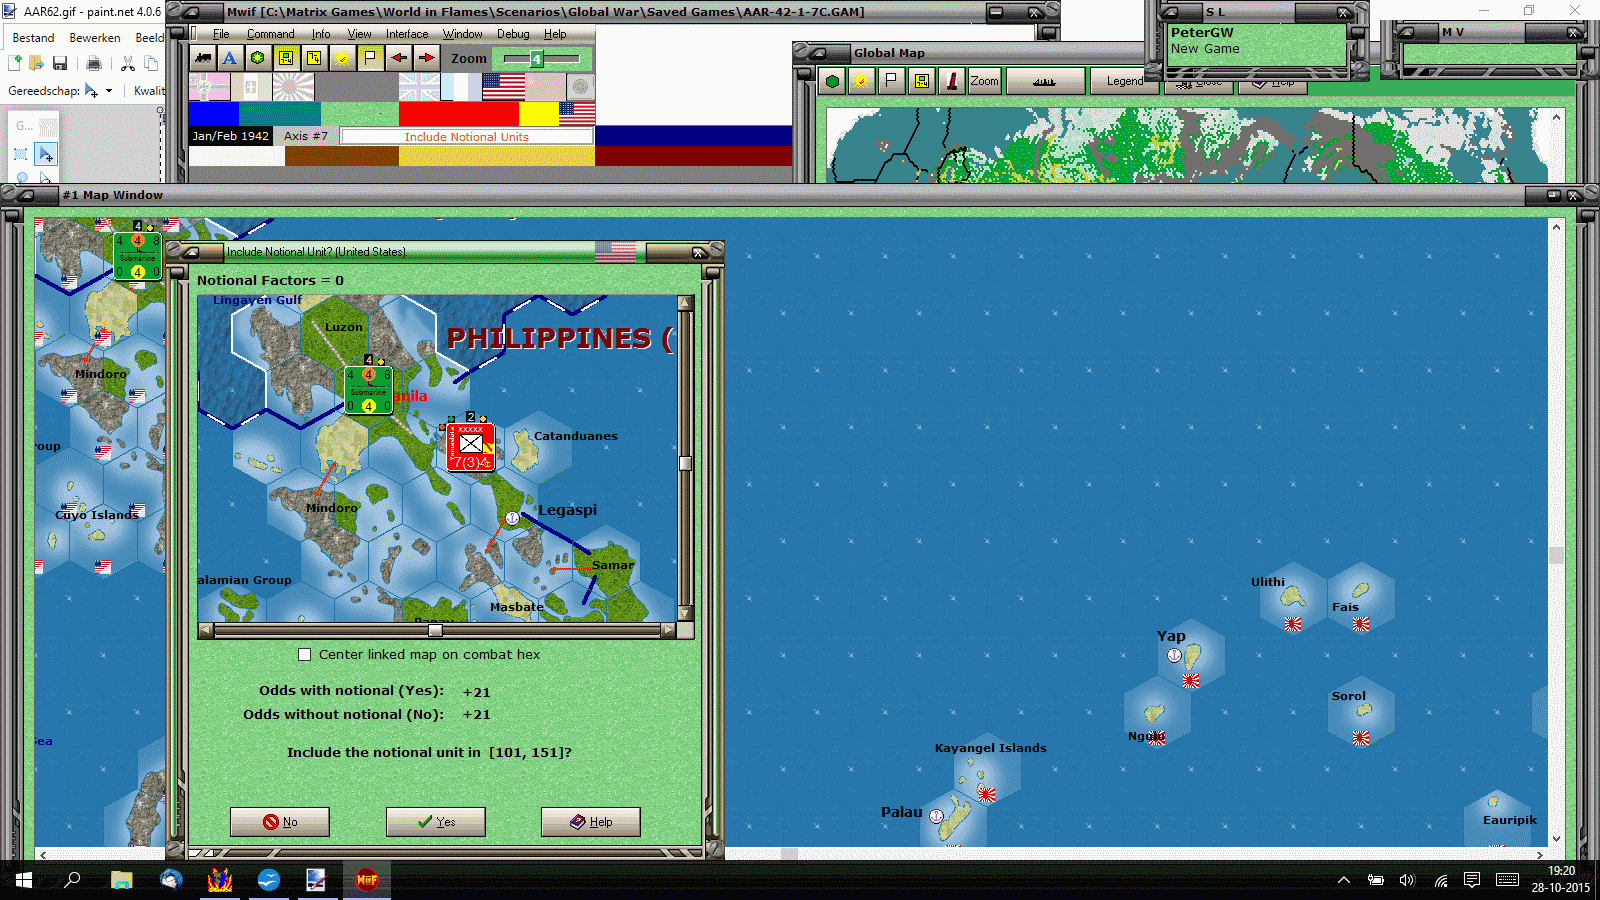Click Zoom button in Global Map window
Viewport: 1600px width, 900px height.
(x=984, y=81)
